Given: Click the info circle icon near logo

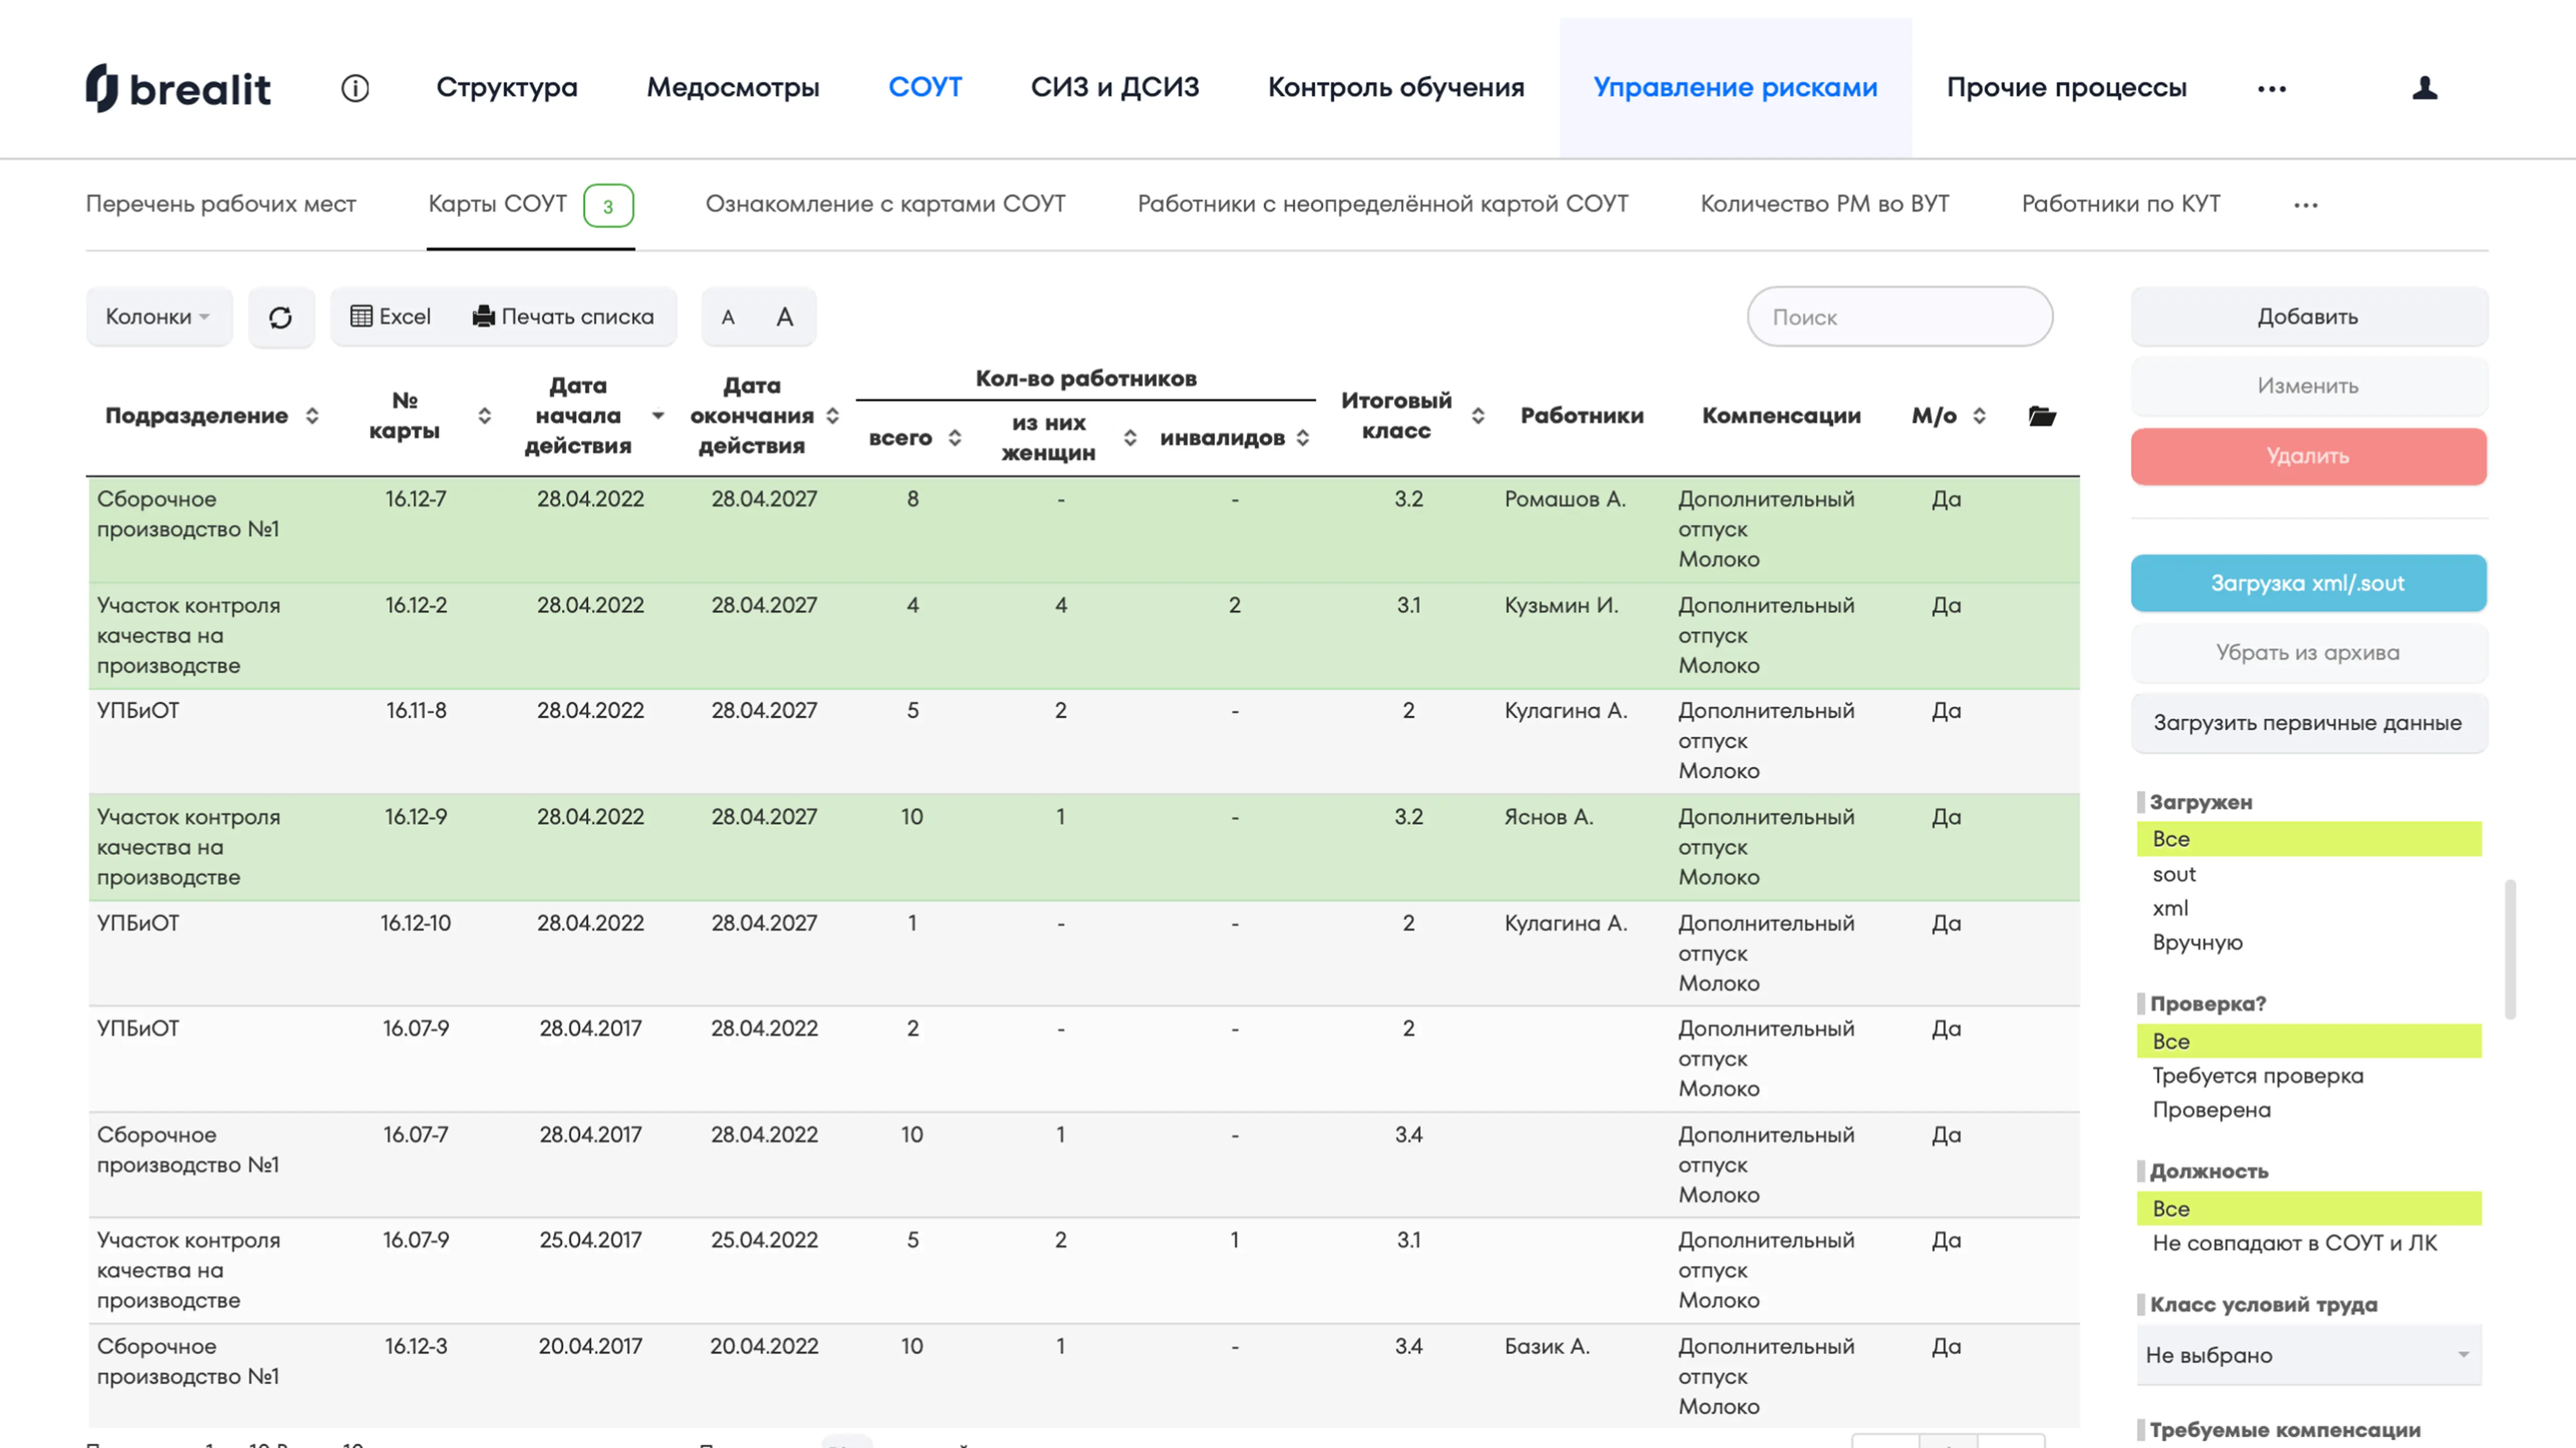Looking at the screenshot, I should 355,88.
